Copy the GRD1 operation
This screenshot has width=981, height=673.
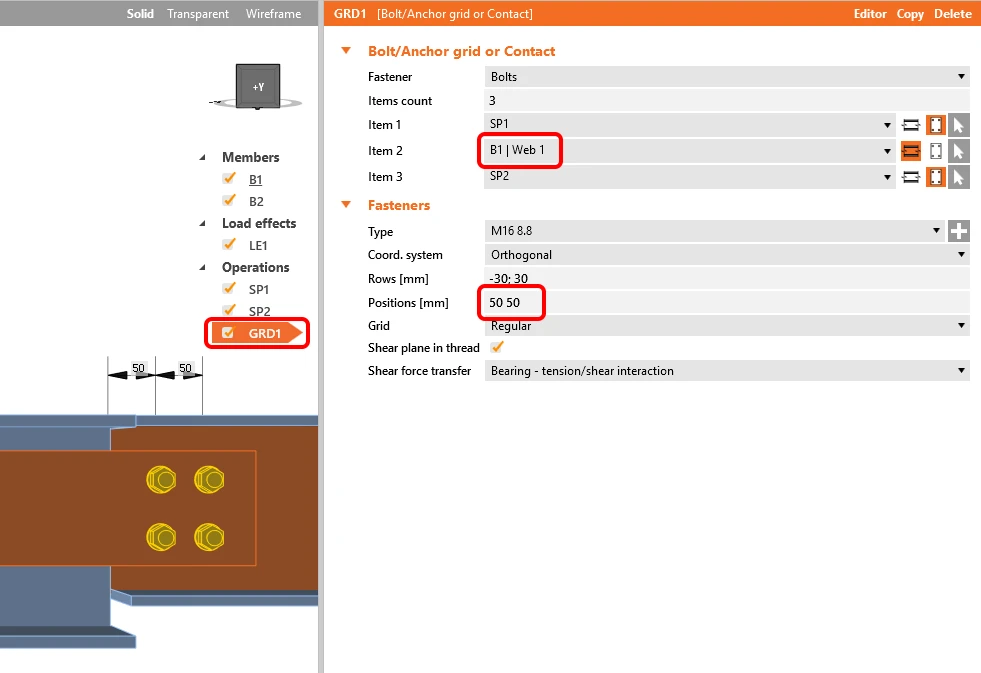[910, 14]
